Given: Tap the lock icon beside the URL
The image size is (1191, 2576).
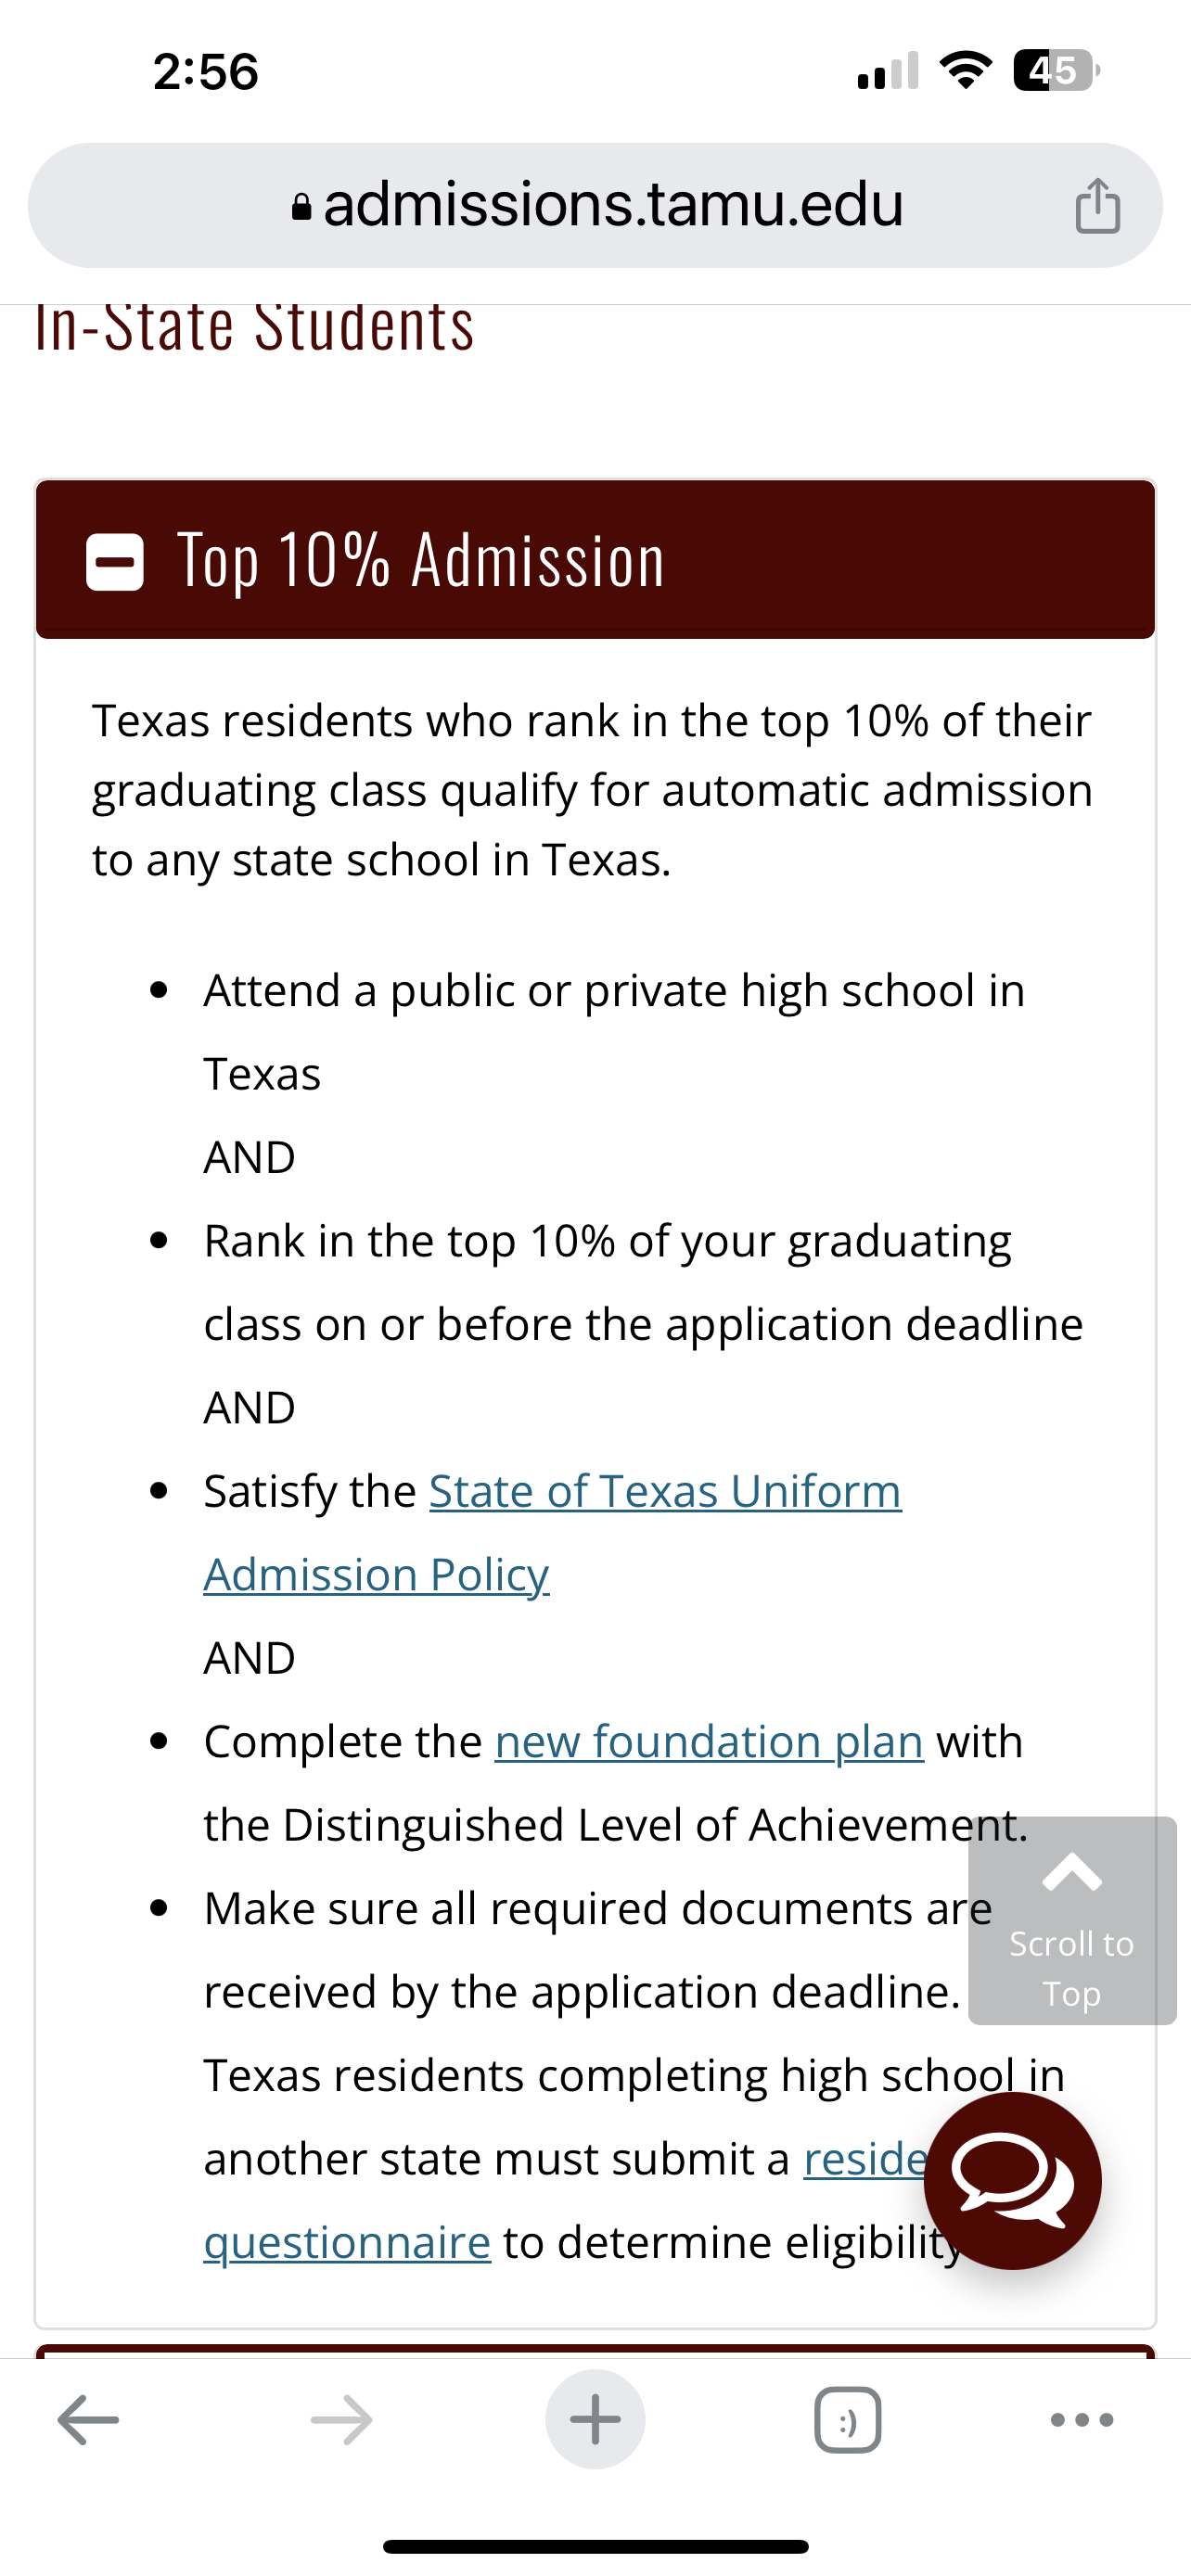Looking at the screenshot, I should click(x=301, y=207).
